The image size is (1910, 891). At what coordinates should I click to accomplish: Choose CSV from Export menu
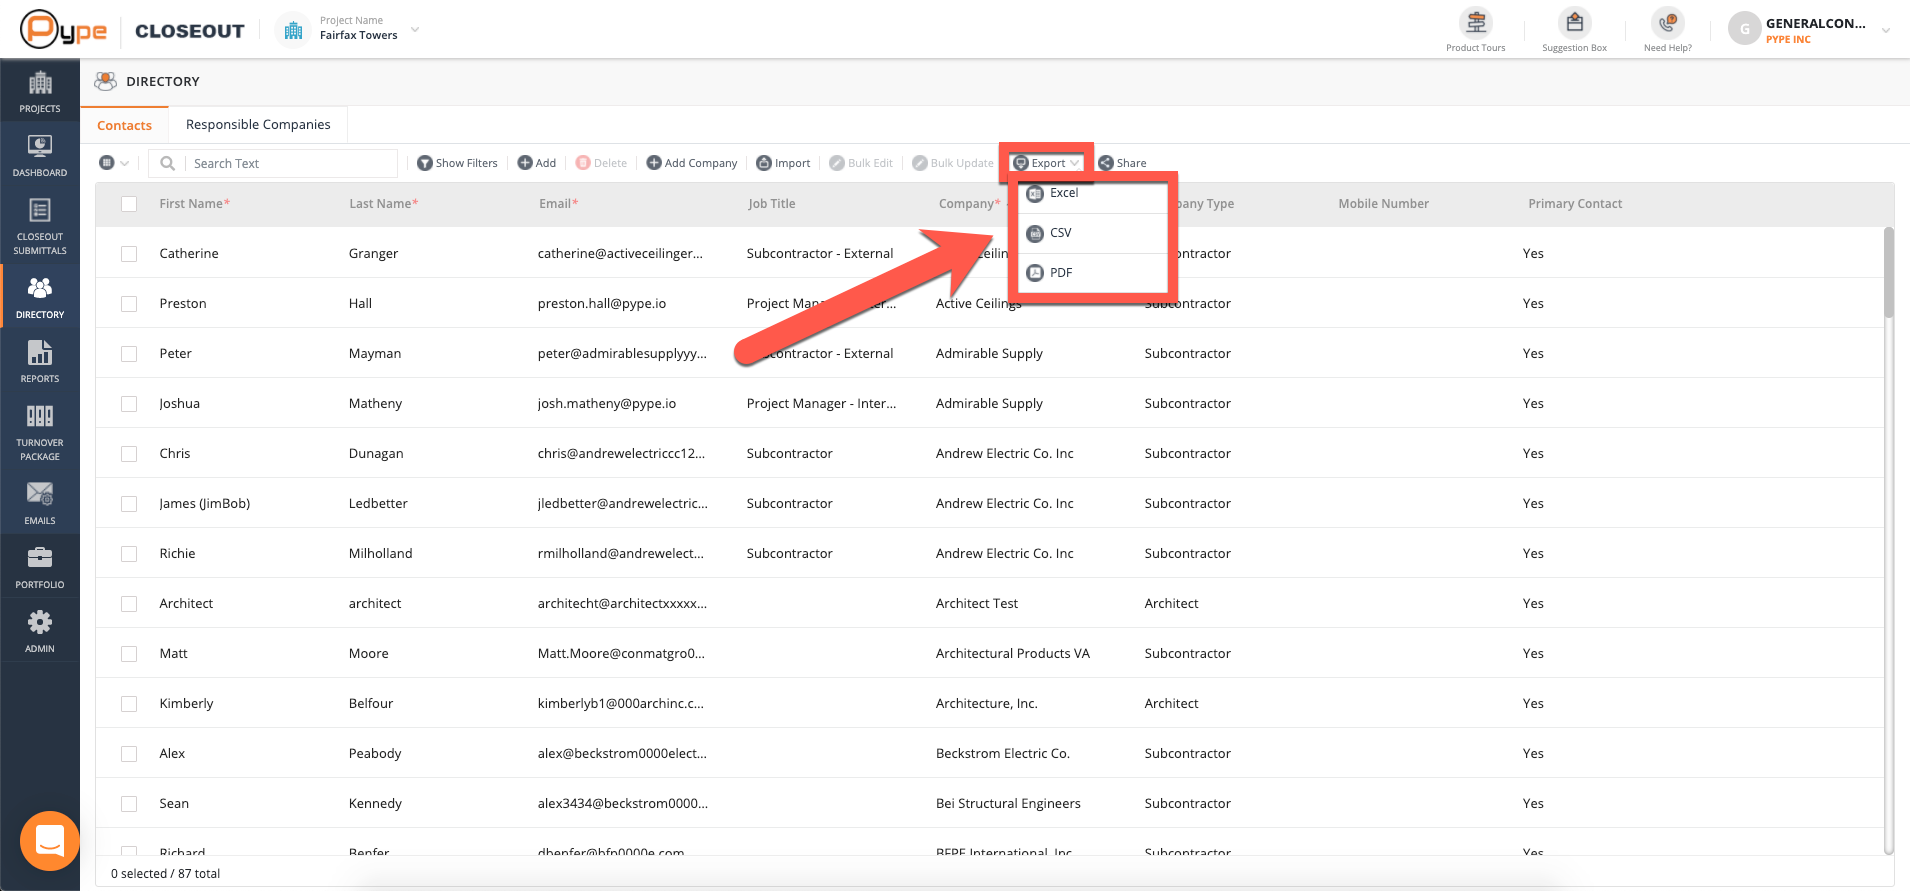click(x=1093, y=233)
